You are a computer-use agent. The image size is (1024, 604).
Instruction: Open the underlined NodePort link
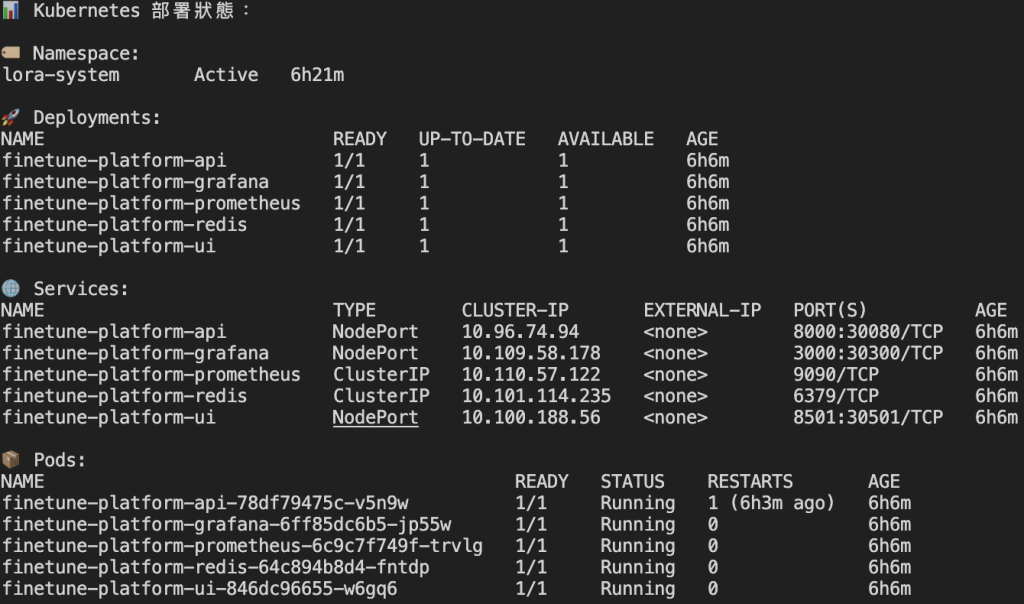tap(375, 417)
